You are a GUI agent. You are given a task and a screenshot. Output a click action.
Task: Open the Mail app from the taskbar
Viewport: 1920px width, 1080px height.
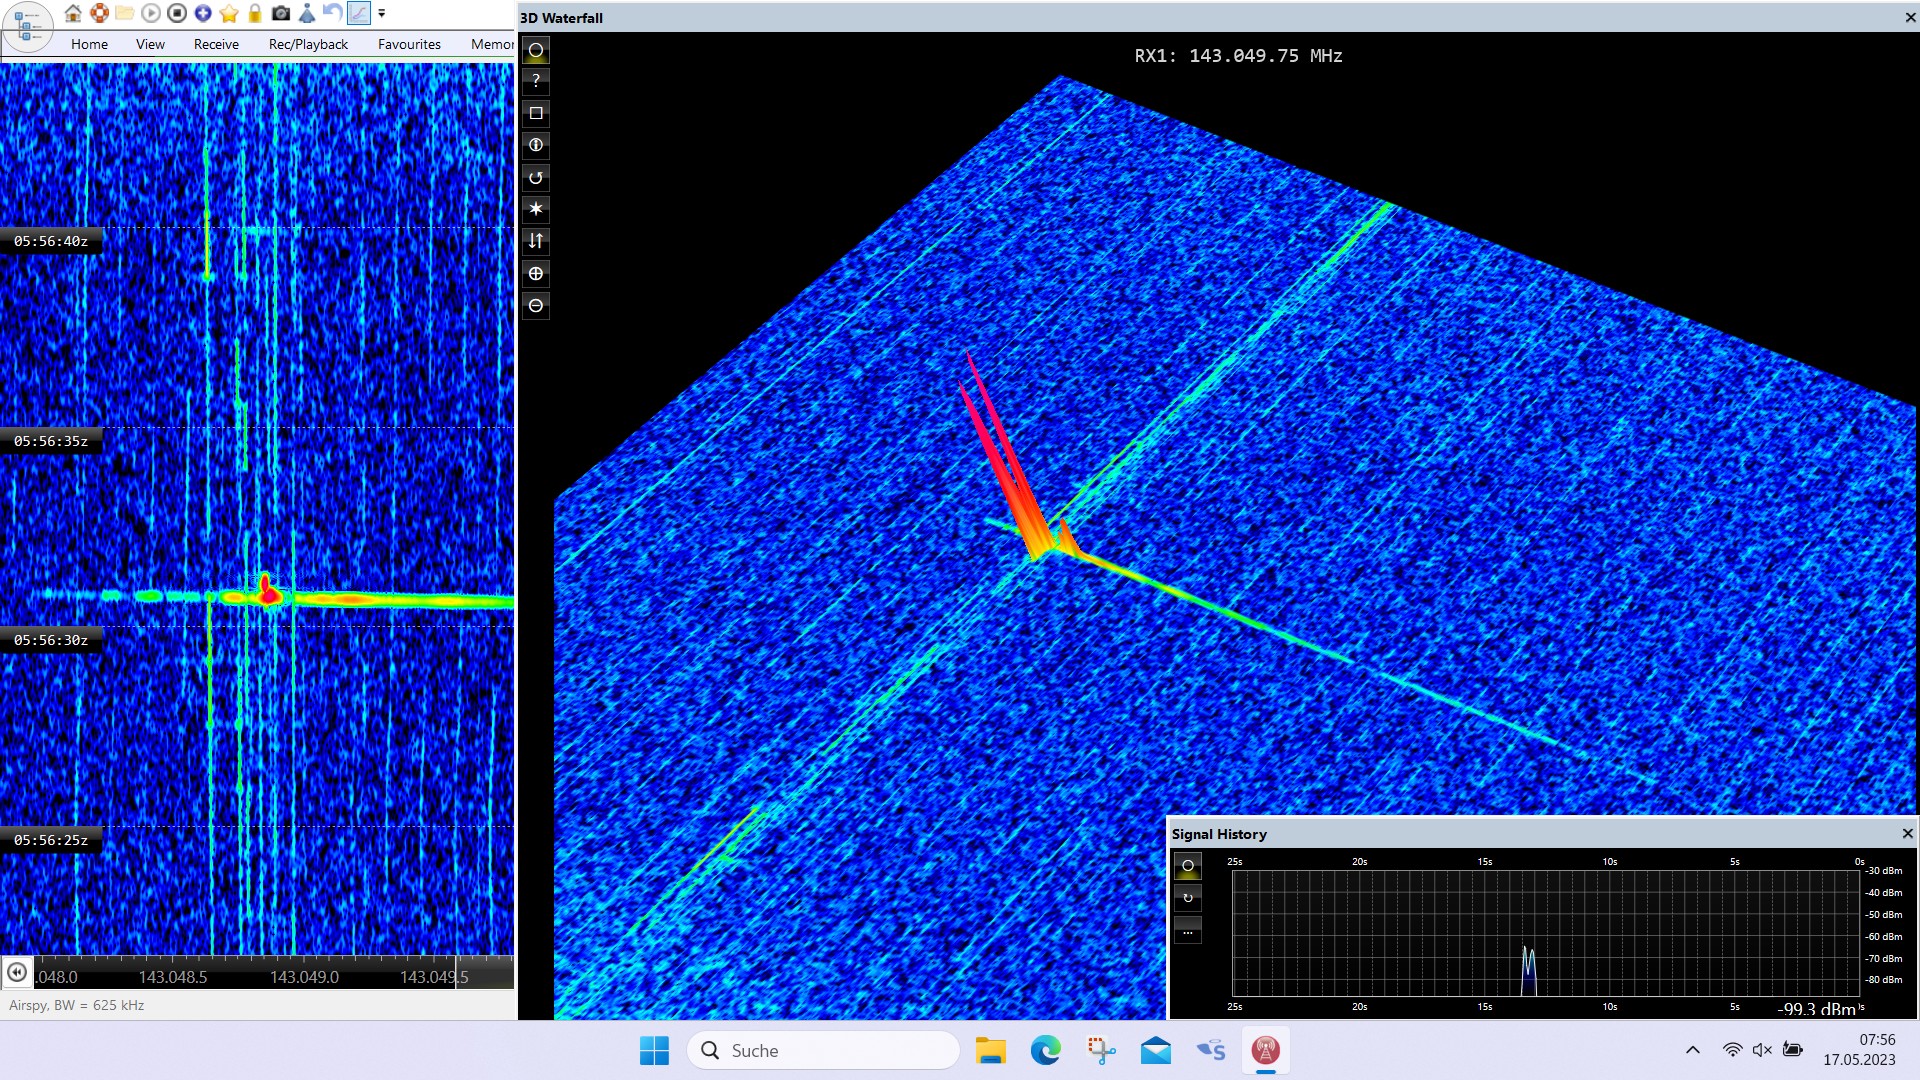(x=1156, y=1050)
